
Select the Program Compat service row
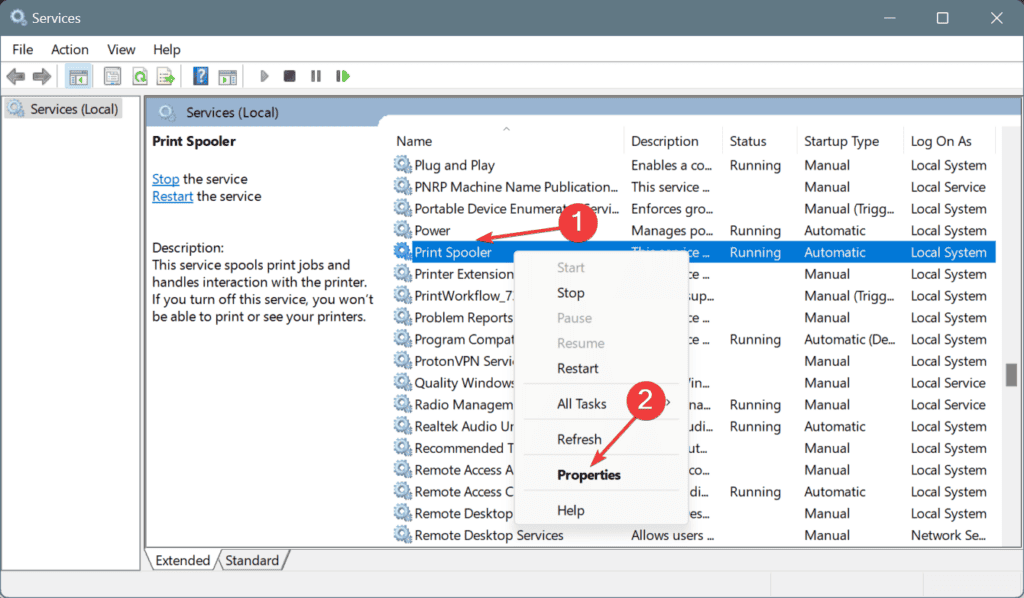(x=694, y=339)
